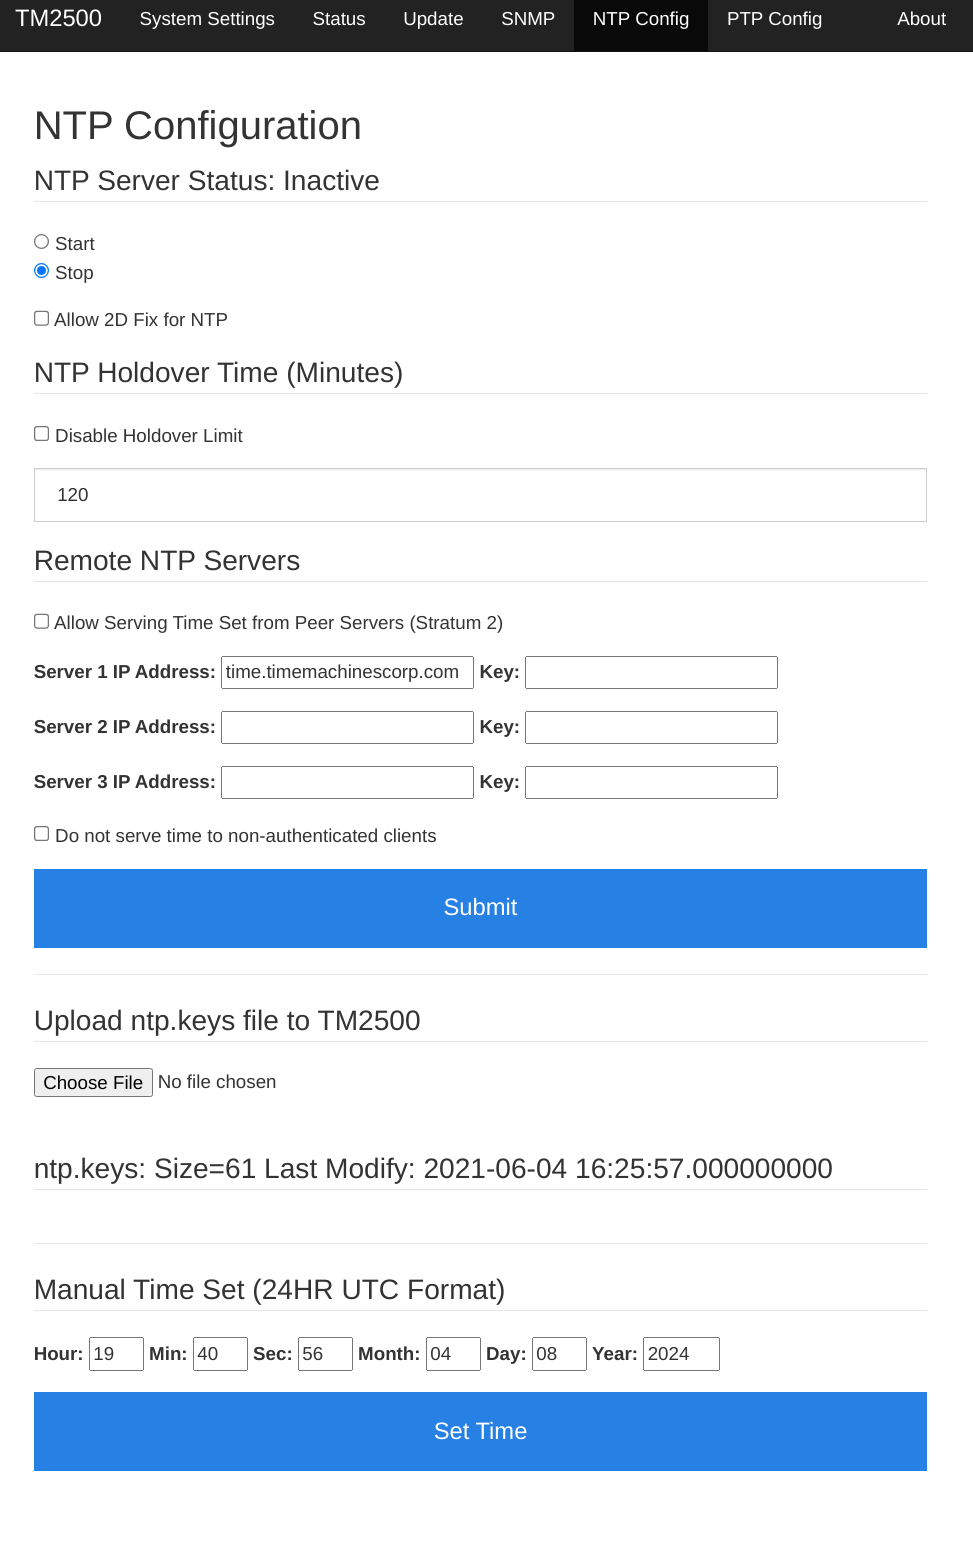This screenshot has width=973, height=1549.
Task: Open the Update menu item
Action: (433, 20)
